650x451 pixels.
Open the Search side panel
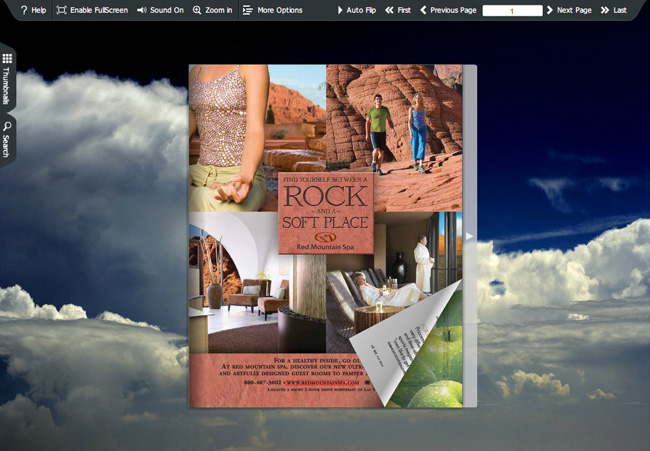point(7,140)
